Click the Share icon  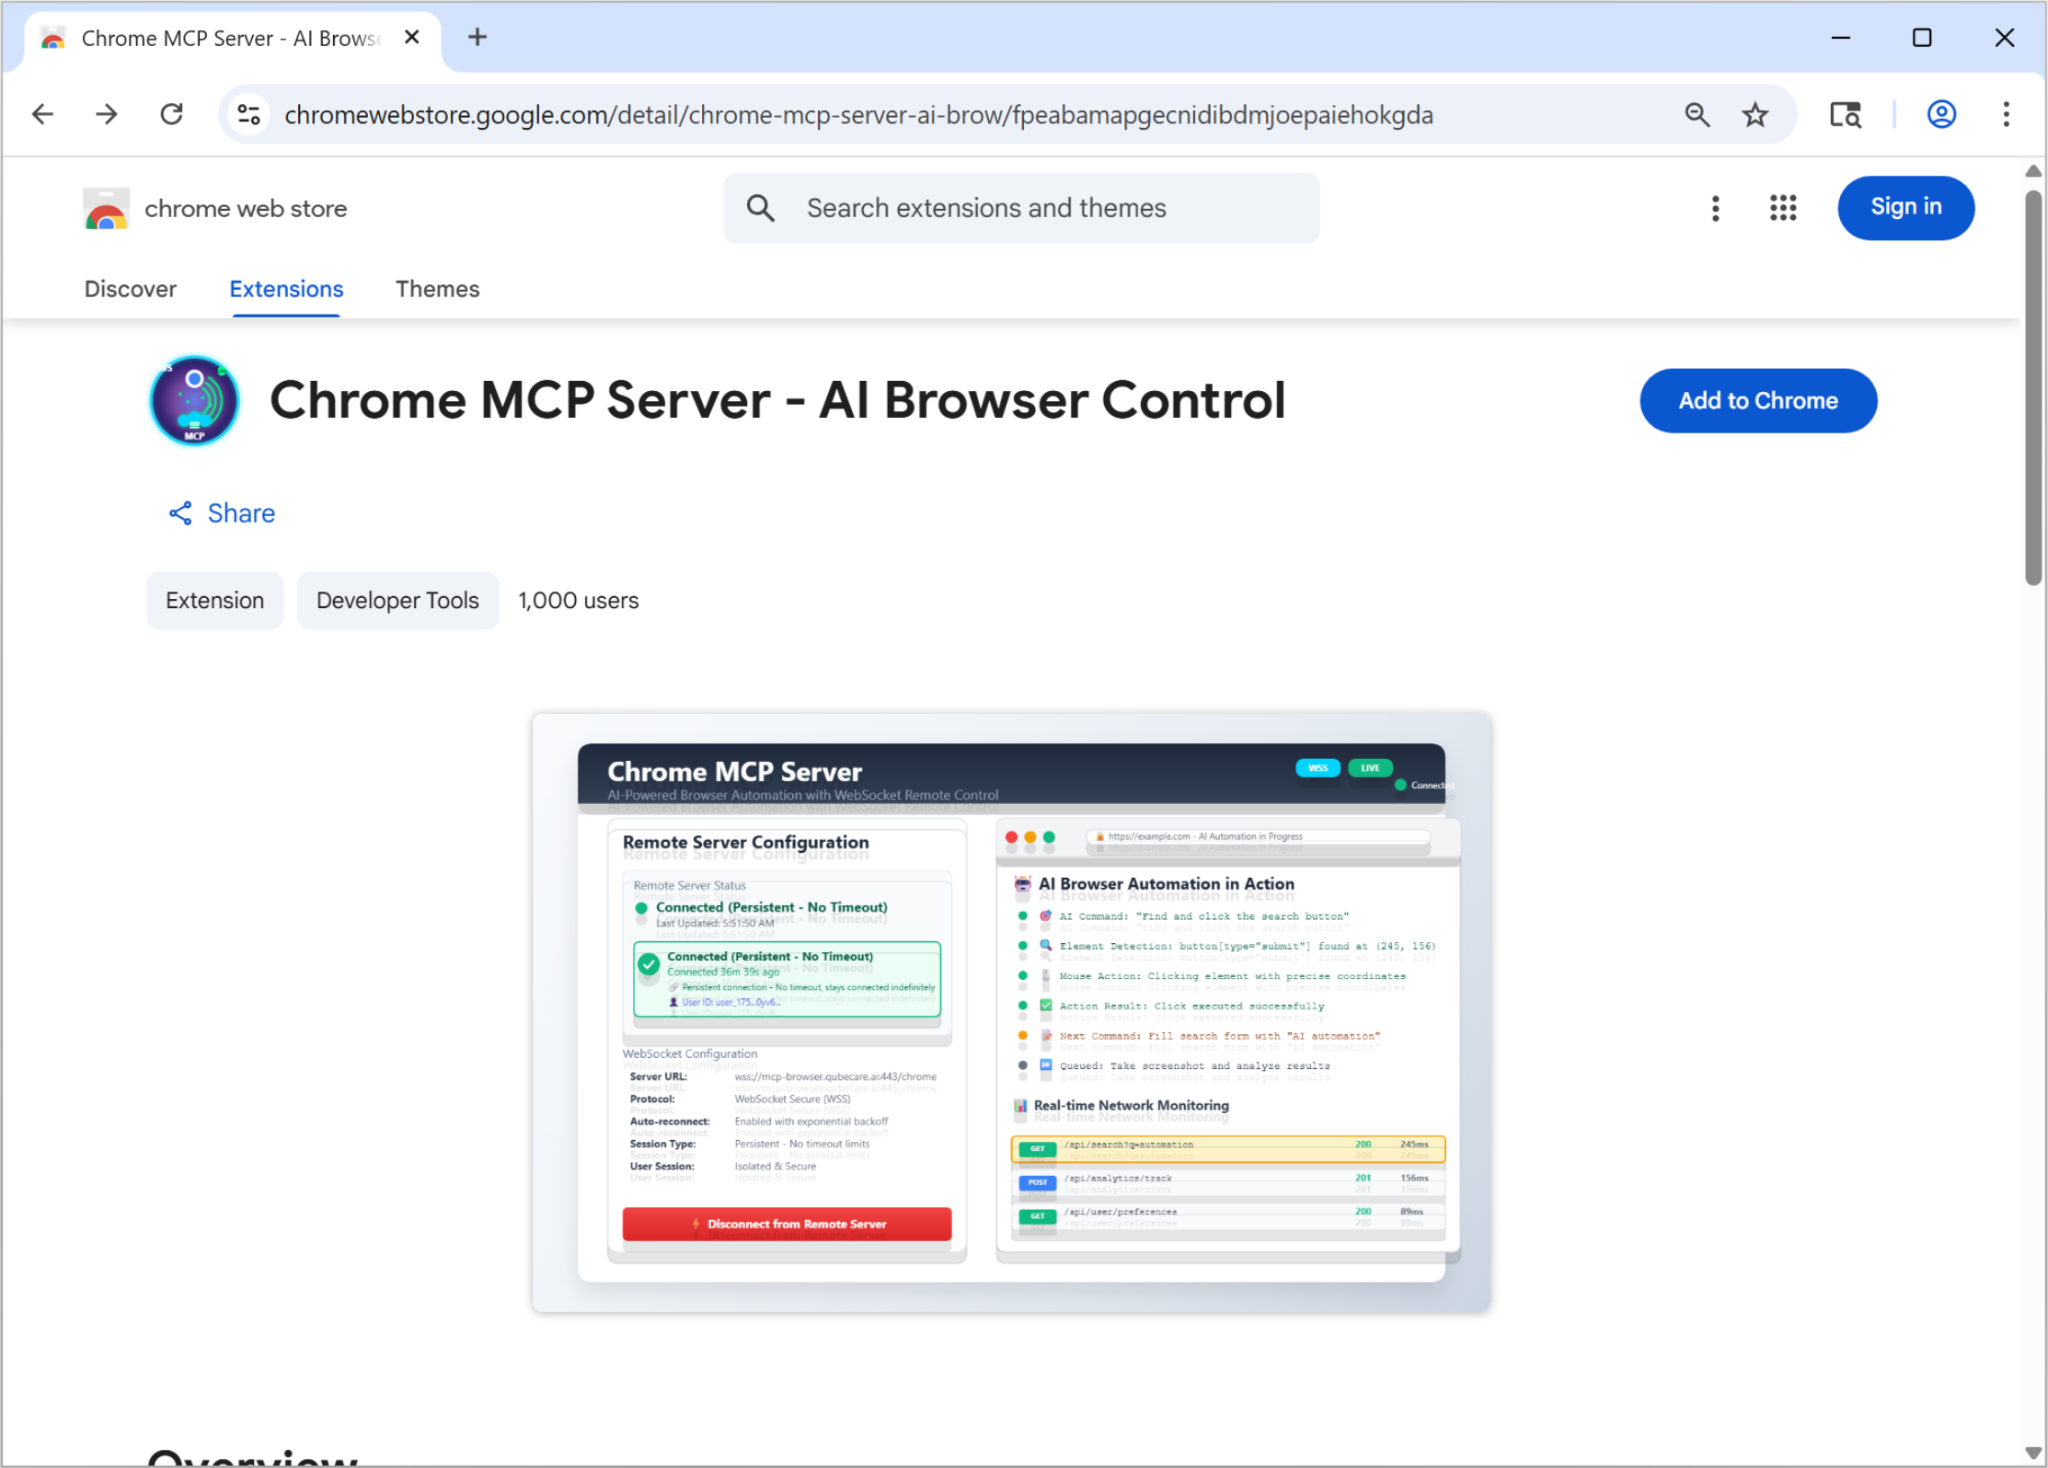(180, 514)
